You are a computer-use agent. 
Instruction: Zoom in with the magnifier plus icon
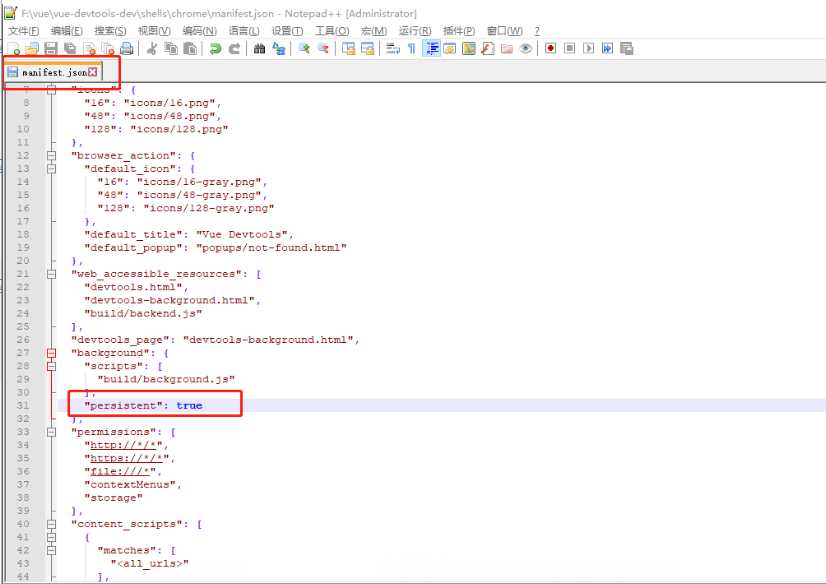(x=304, y=49)
